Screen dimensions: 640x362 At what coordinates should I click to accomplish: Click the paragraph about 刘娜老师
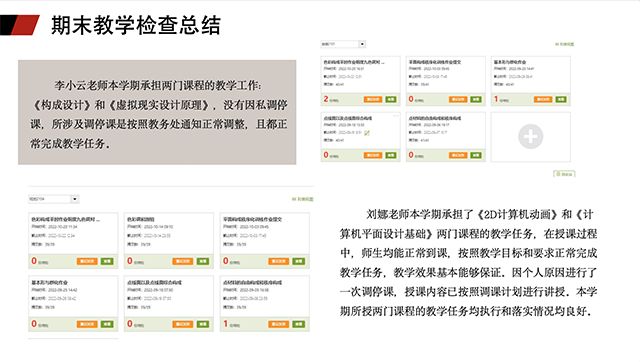[469, 263]
